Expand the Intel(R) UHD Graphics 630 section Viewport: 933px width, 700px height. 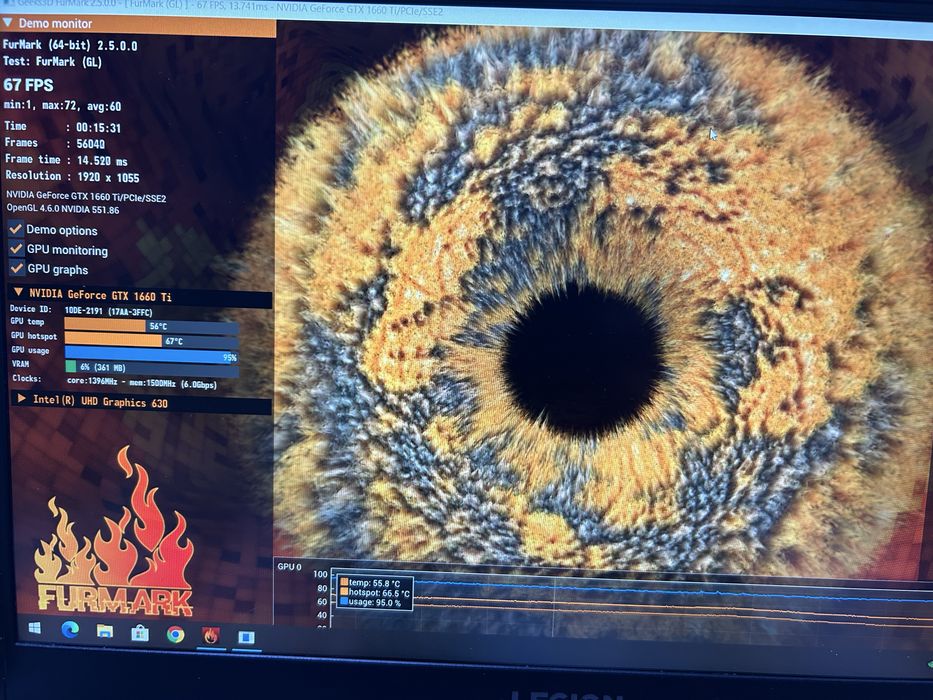tap(21, 398)
